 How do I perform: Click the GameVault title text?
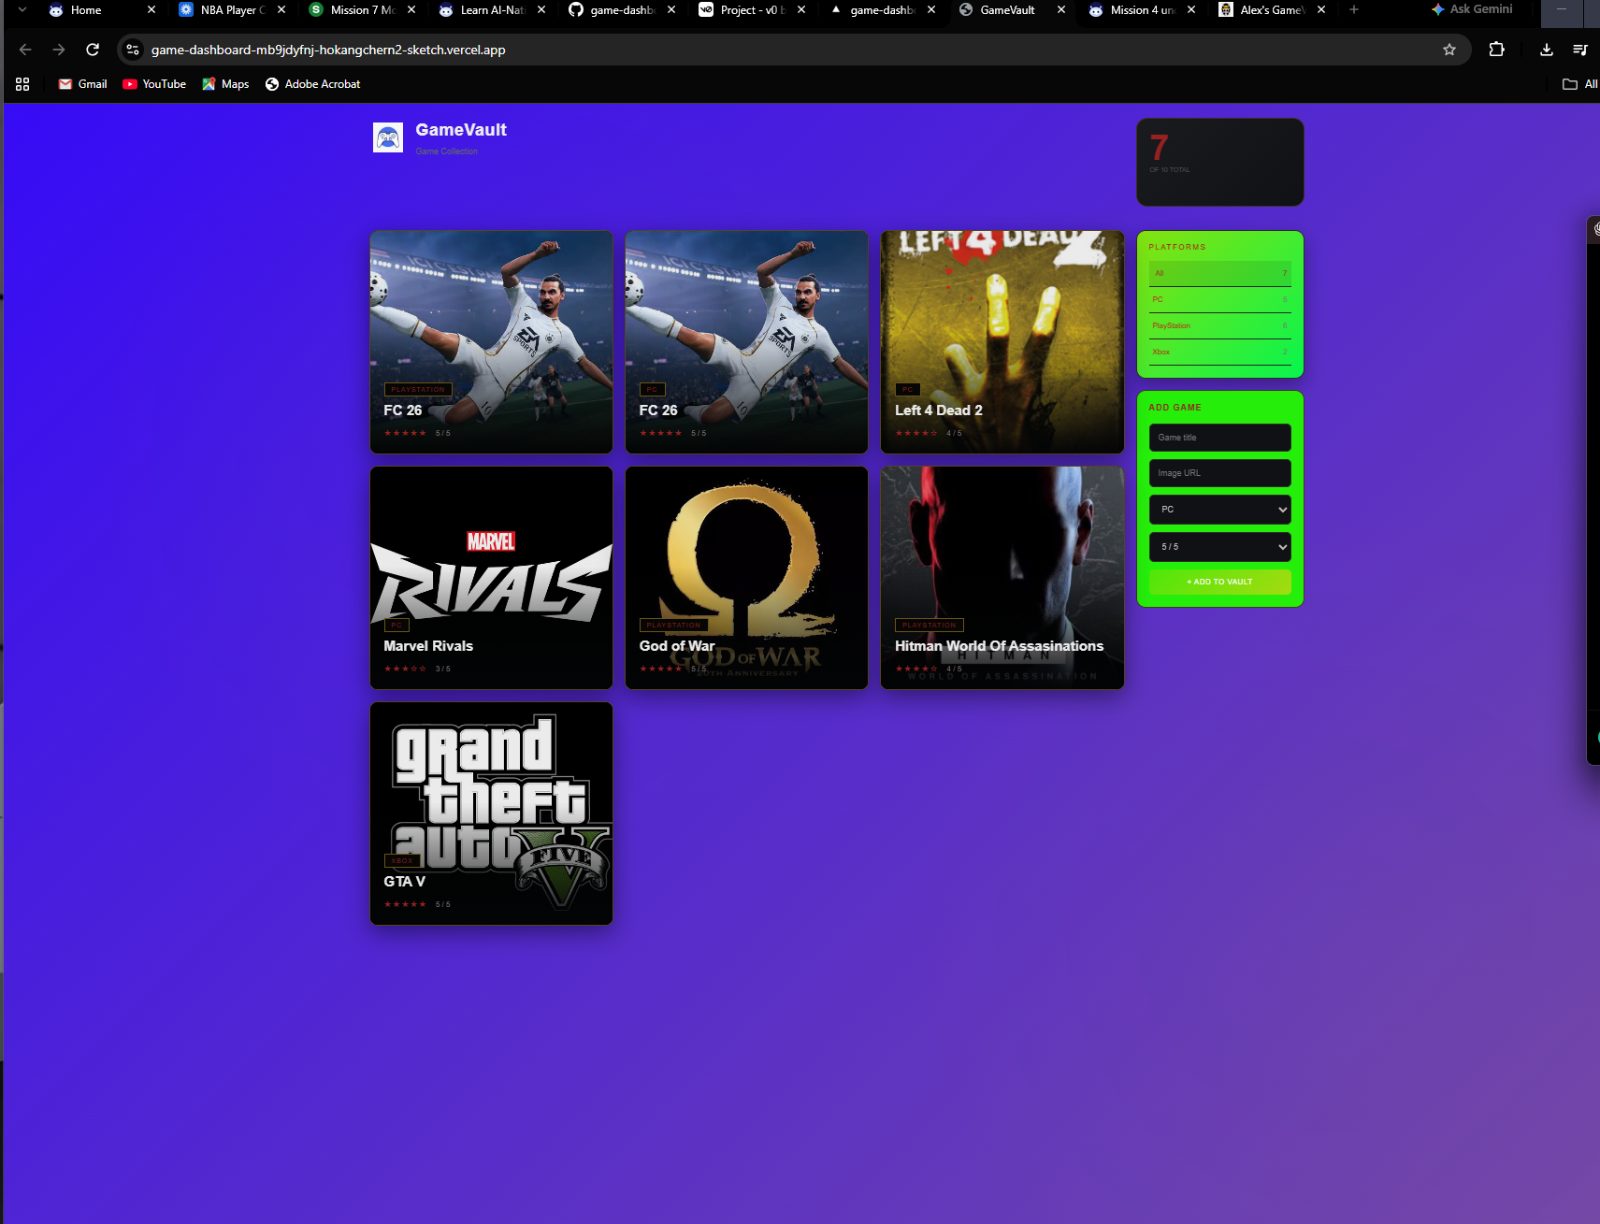(x=461, y=130)
